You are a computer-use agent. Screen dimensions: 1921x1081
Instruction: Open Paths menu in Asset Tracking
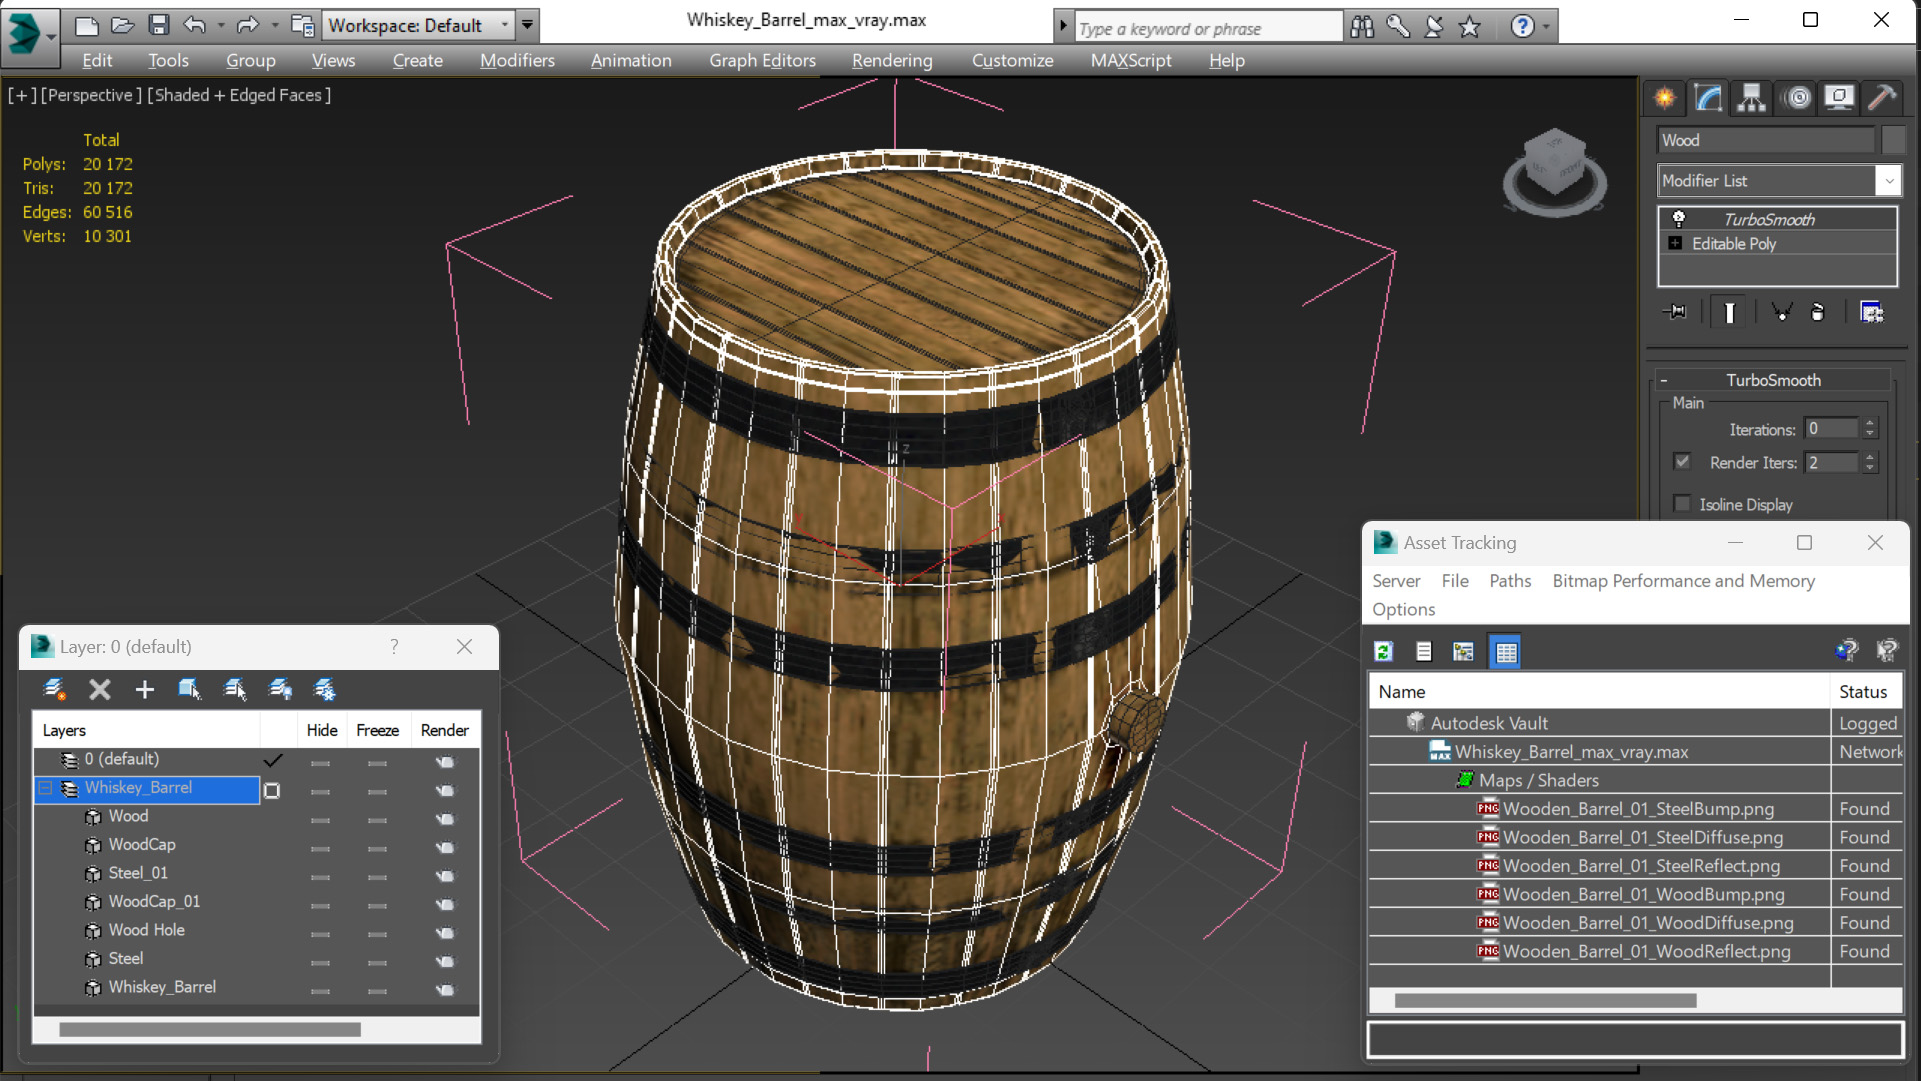click(1510, 581)
